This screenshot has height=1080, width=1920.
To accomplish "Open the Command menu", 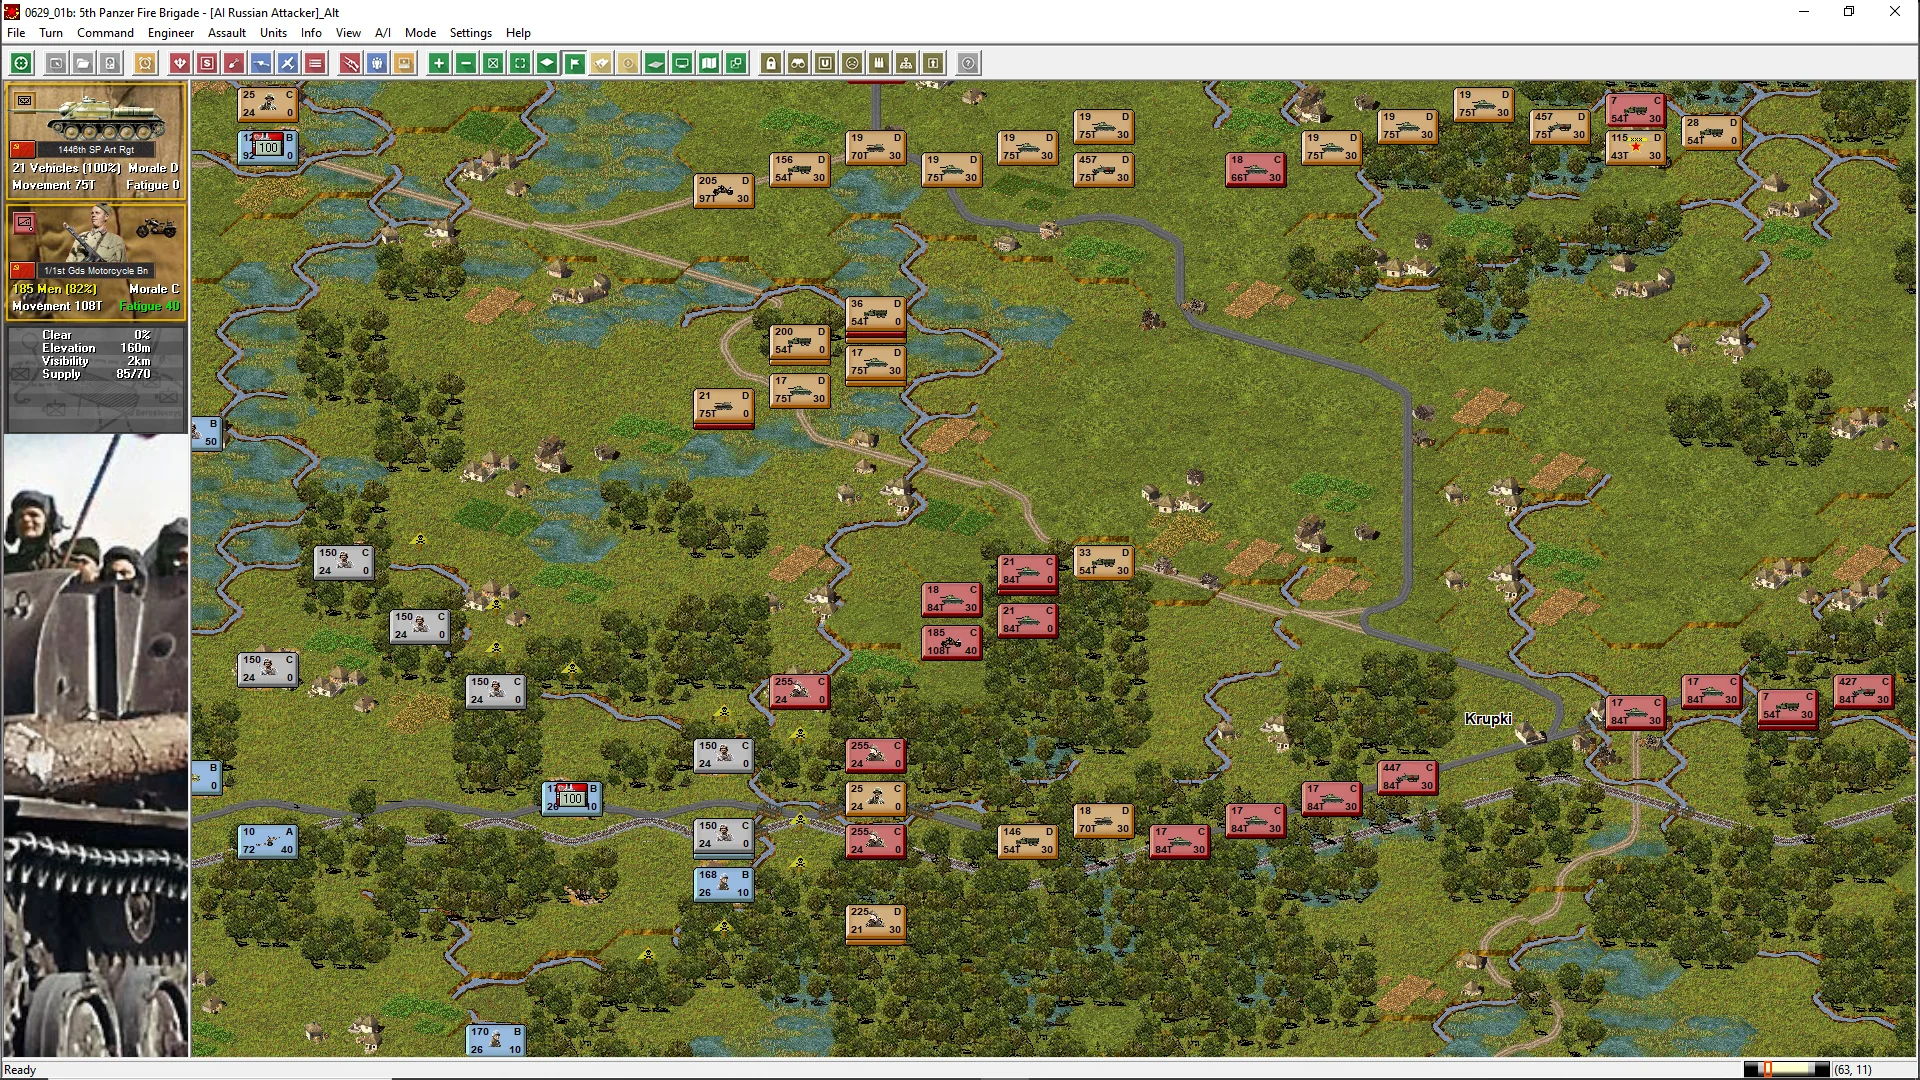I will pos(105,33).
